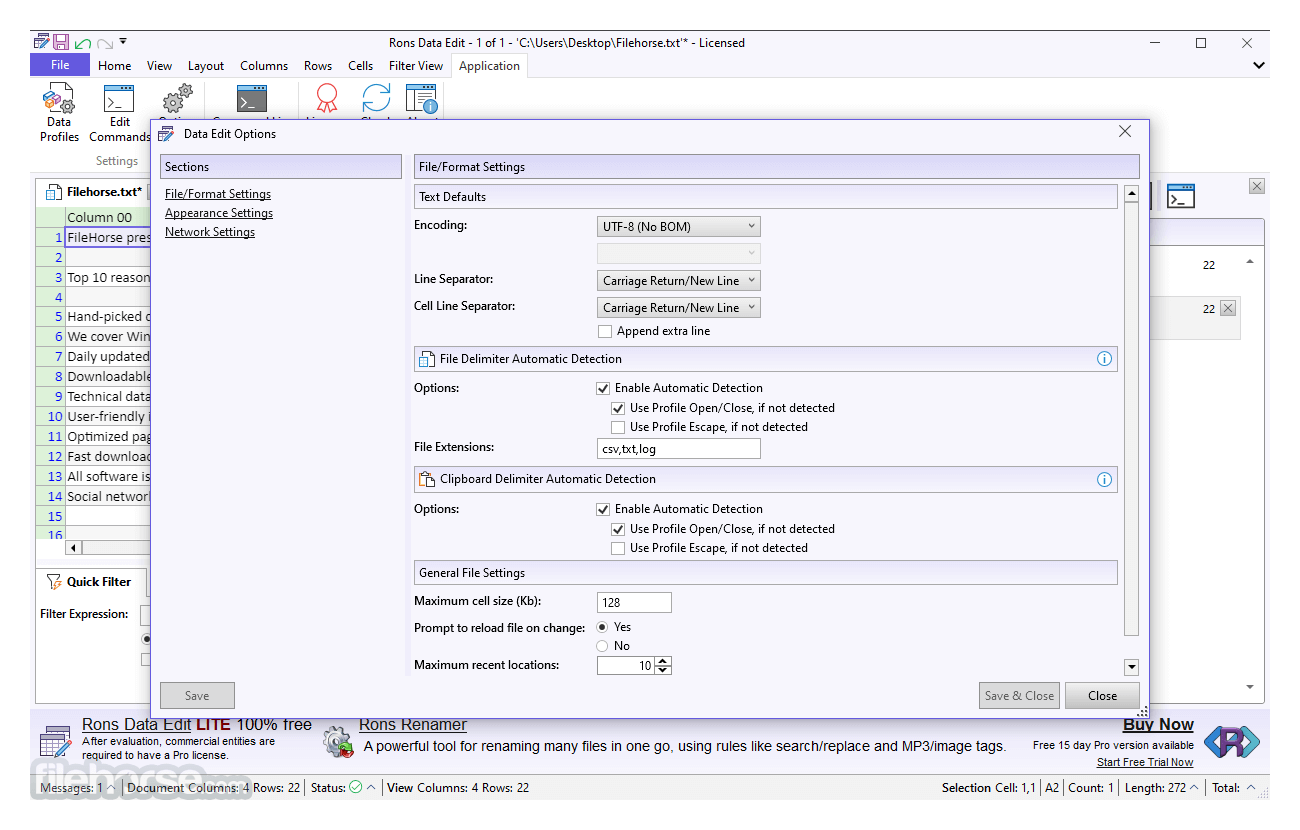
Task: Show Clipboard Delimiter Automatic Detection info
Action: pyautogui.click(x=1104, y=479)
